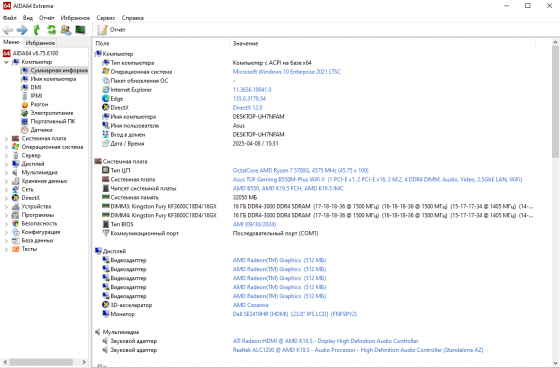Click the Безопасность shield icon
Screen dimensions: 560x368
click(15, 224)
